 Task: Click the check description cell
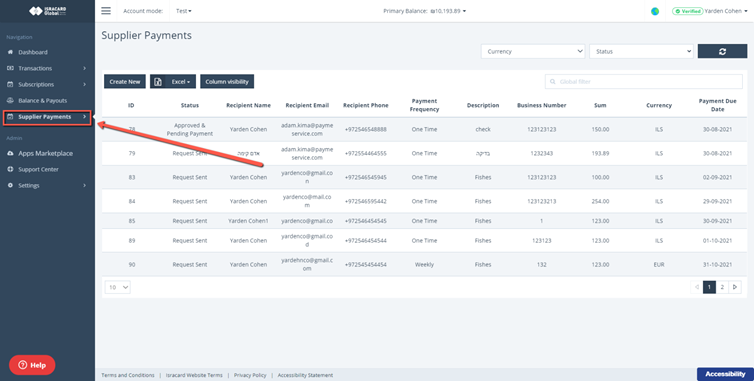[483, 129]
